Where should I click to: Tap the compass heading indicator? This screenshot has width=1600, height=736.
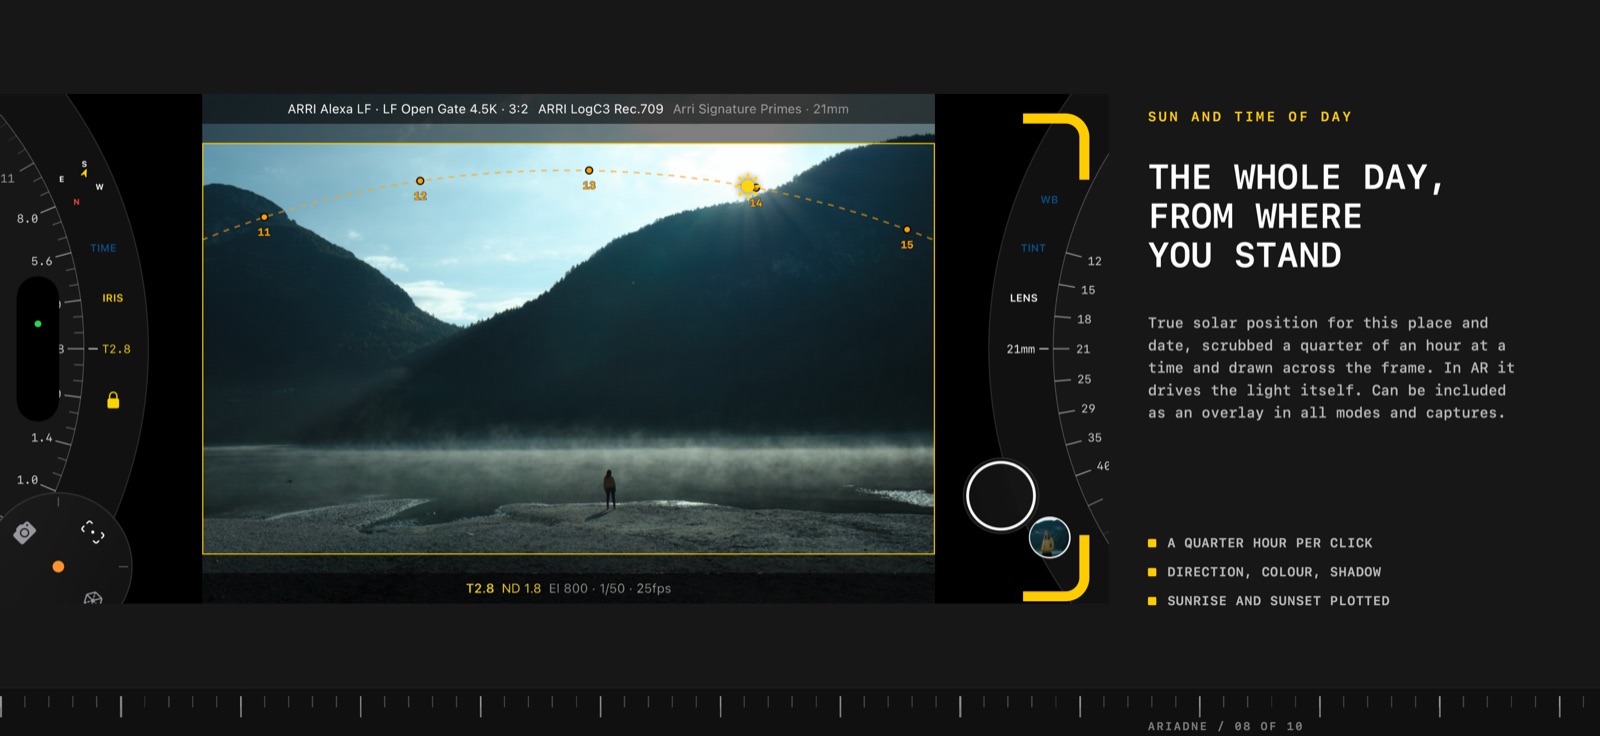[81, 182]
